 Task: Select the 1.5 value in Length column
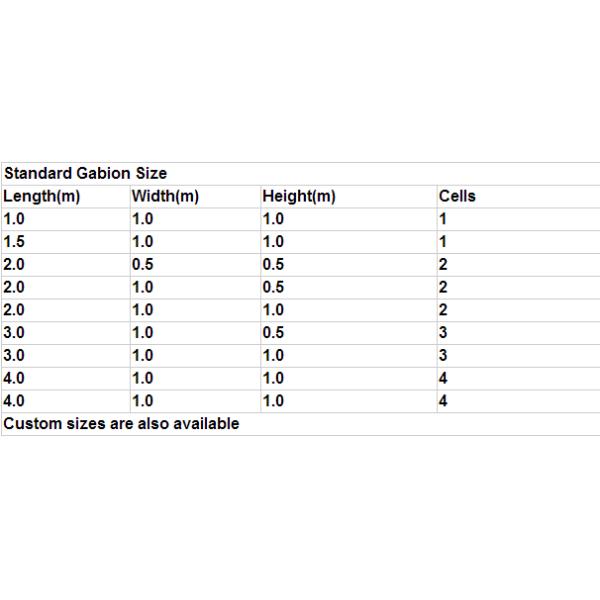point(18,242)
